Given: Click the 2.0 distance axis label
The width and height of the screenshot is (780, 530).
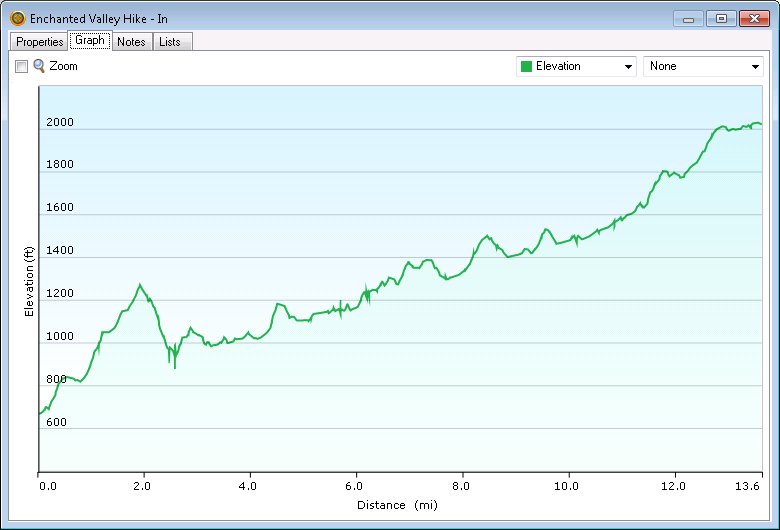Looking at the screenshot, I should coord(142,486).
